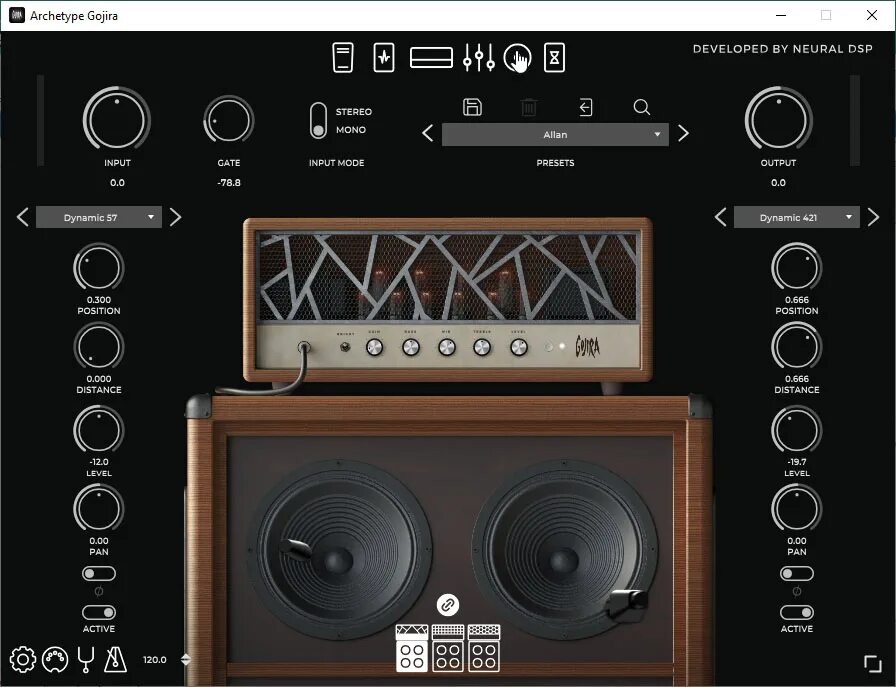This screenshot has width=896, height=687.
Task: Click the window resize corner icon
Action: [873, 664]
